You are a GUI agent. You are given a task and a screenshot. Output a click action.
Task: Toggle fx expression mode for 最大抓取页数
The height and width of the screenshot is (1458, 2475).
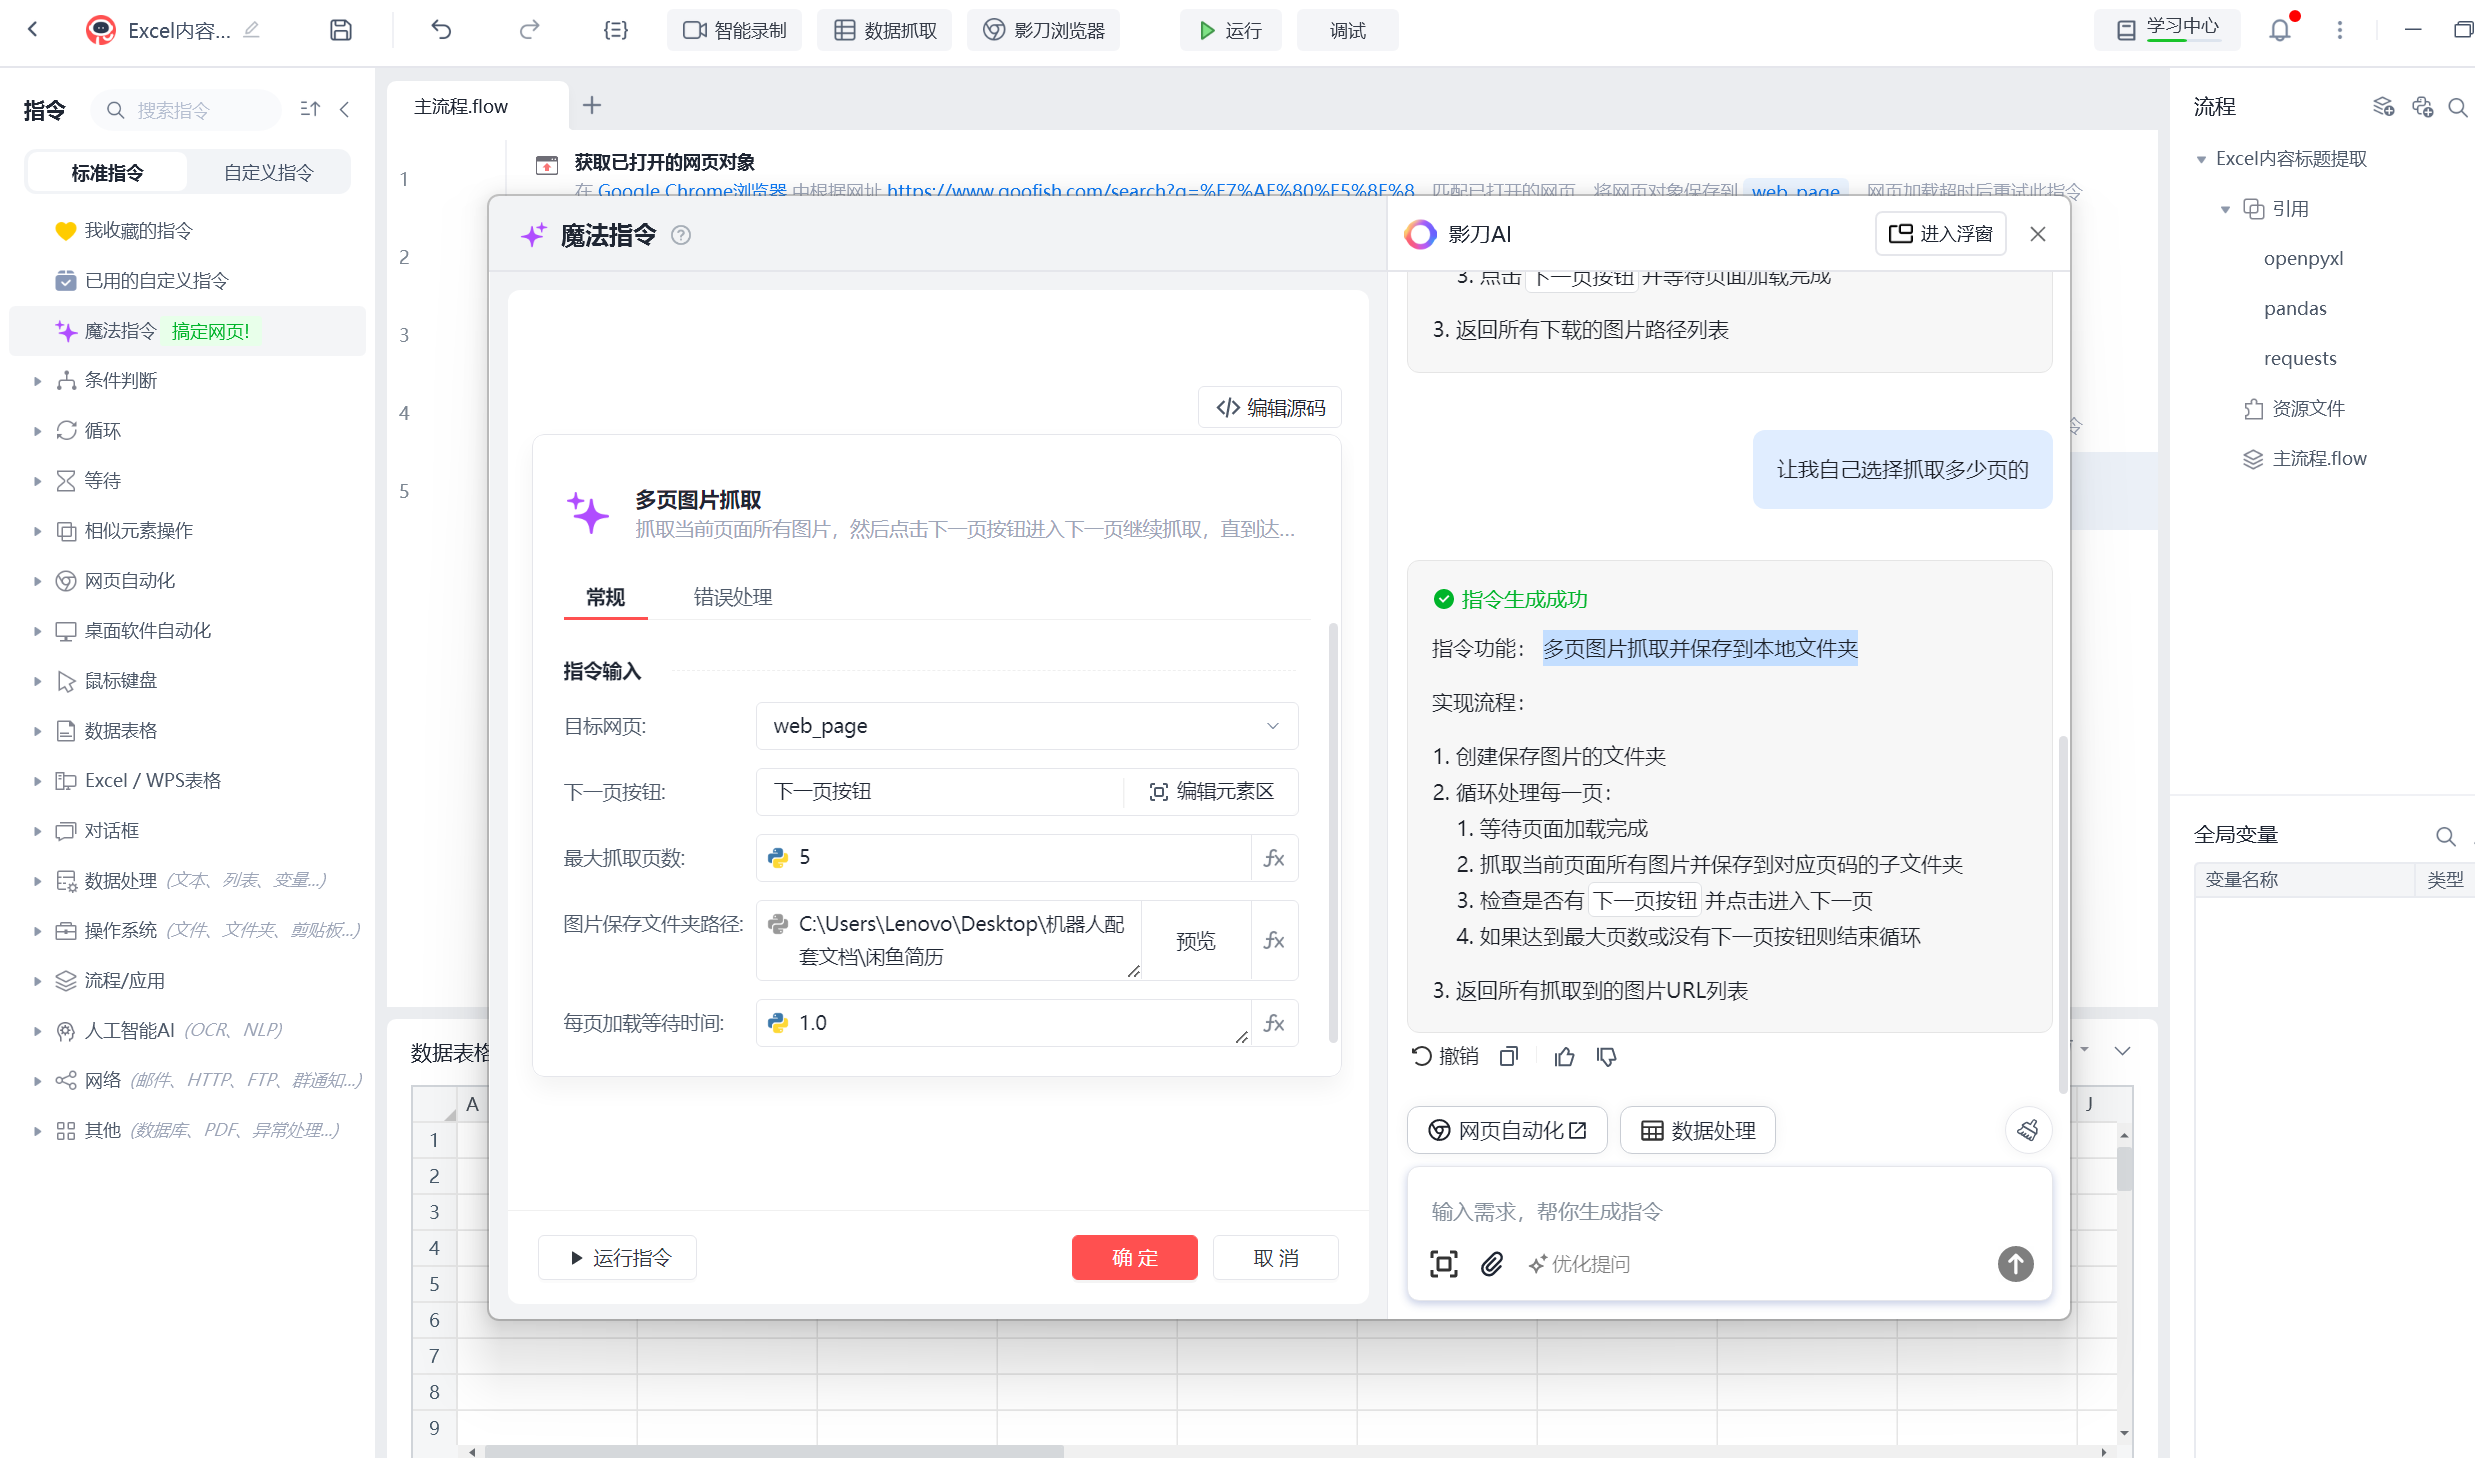point(1274,858)
